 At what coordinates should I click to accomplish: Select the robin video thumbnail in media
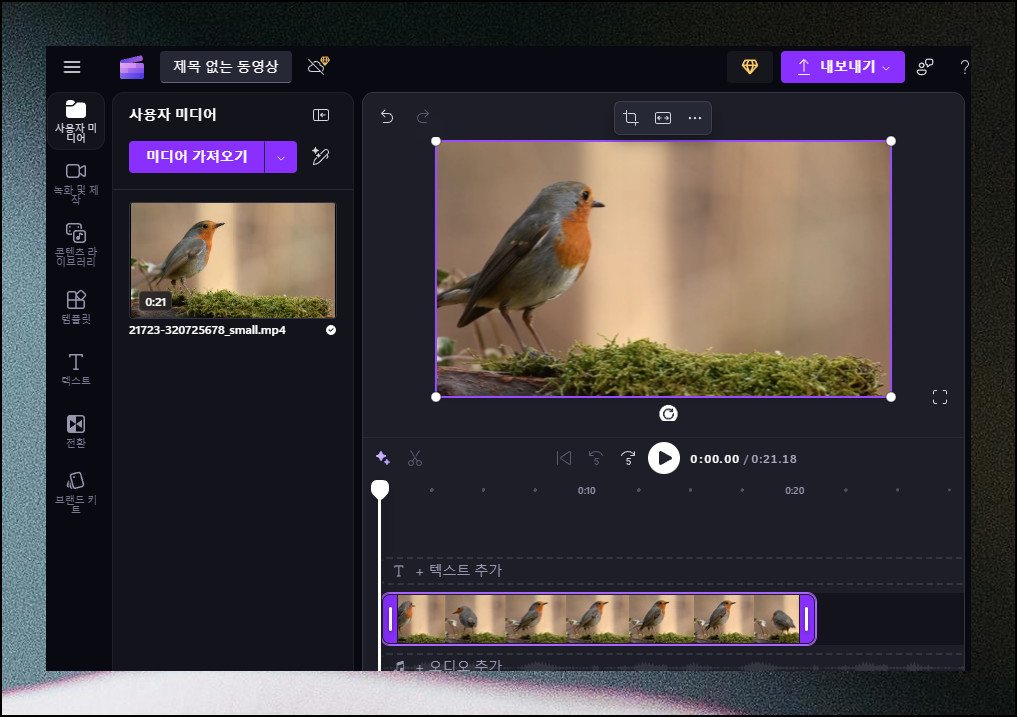[x=233, y=260]
